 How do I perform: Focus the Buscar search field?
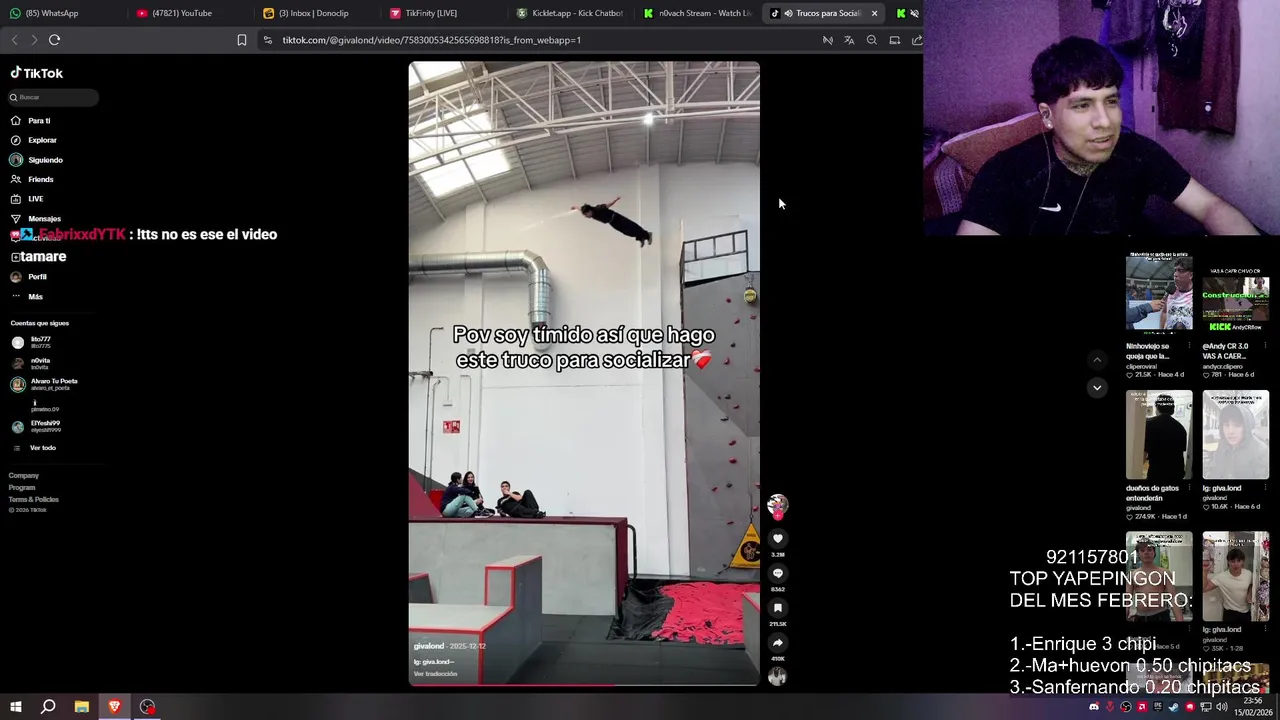pos(54,97)
